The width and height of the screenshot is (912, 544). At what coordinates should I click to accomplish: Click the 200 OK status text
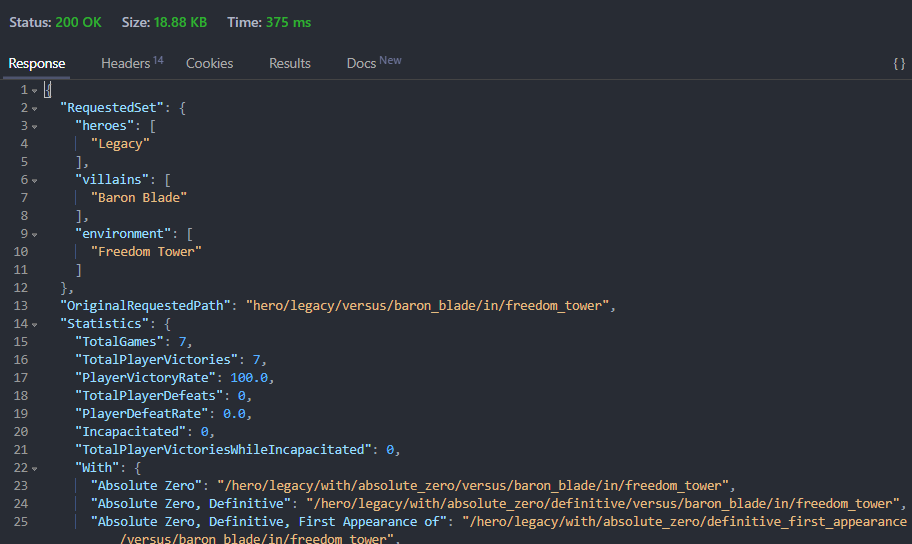(78, 22)
